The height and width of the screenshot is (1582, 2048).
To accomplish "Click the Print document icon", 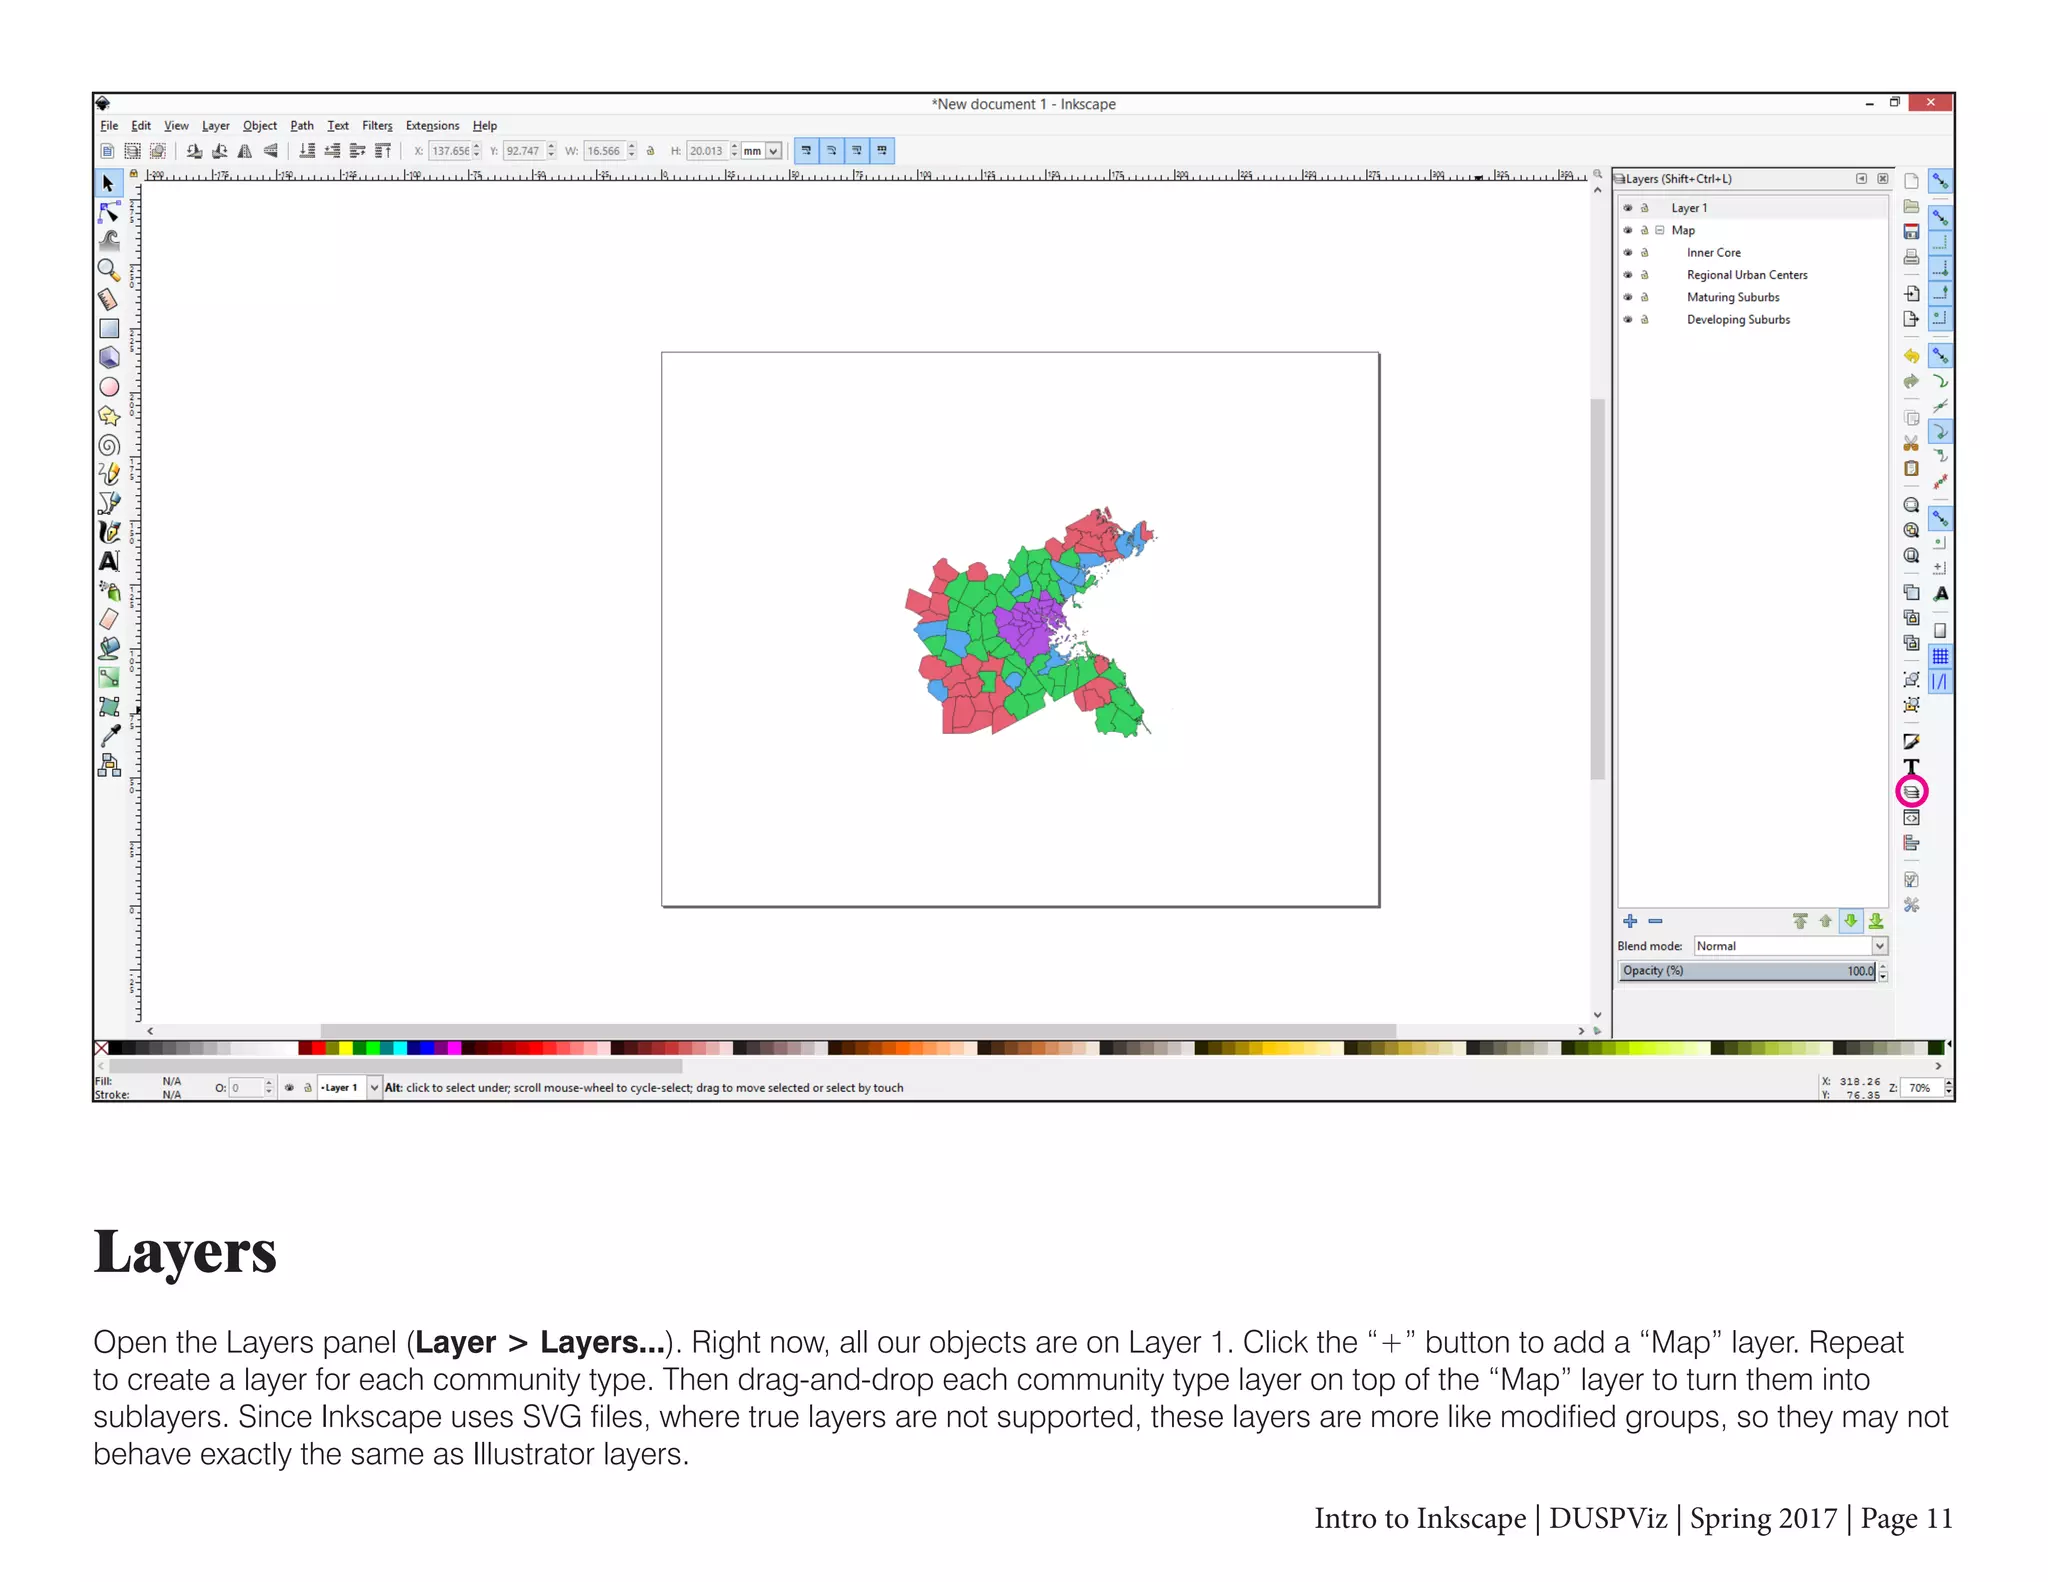I will click(x=1911, y=257).
